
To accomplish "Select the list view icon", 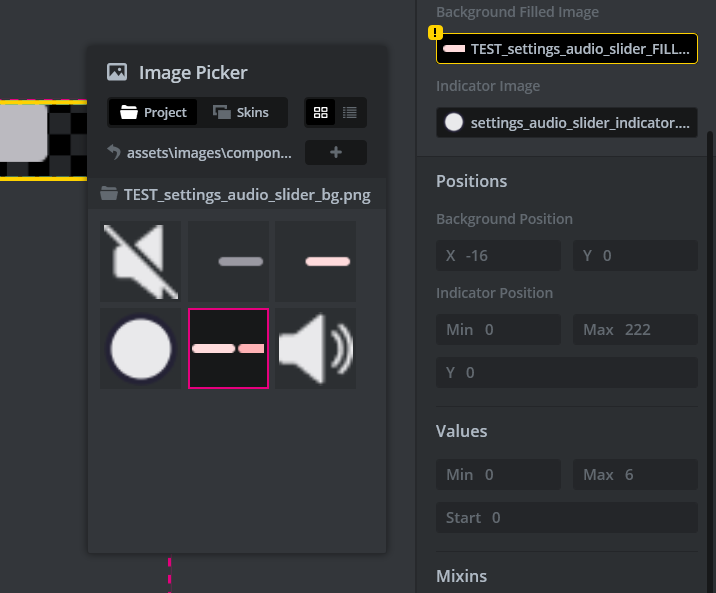I will (x=350, y=112).
